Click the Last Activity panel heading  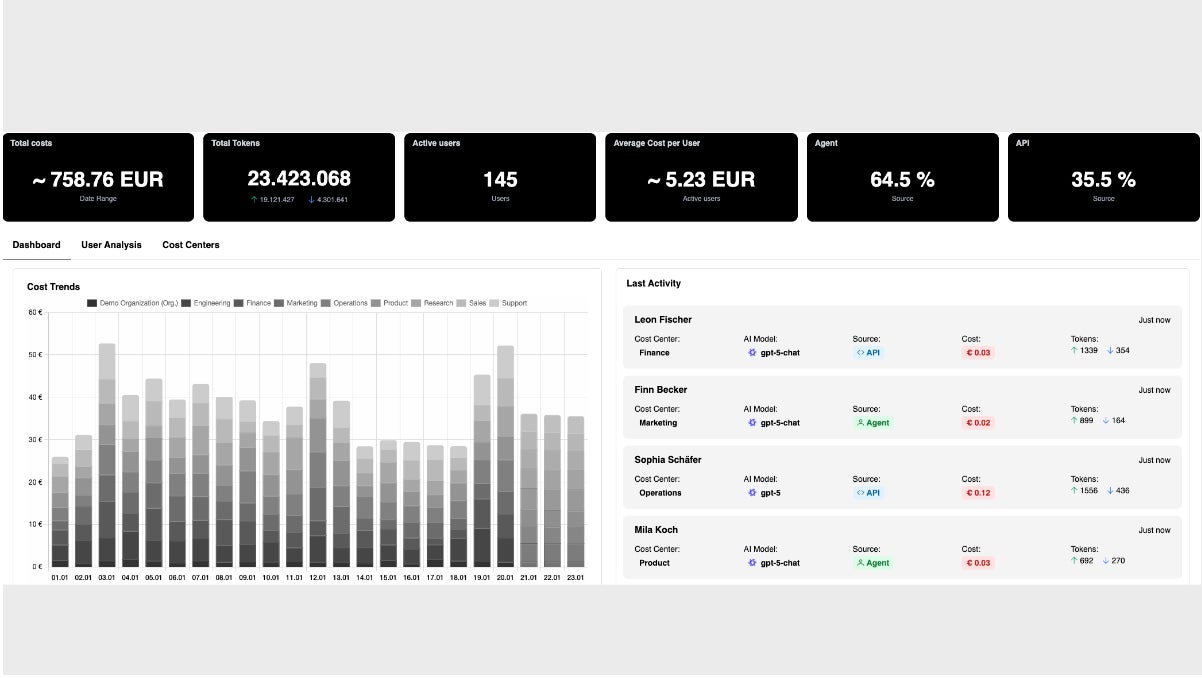tap(654, 284)
